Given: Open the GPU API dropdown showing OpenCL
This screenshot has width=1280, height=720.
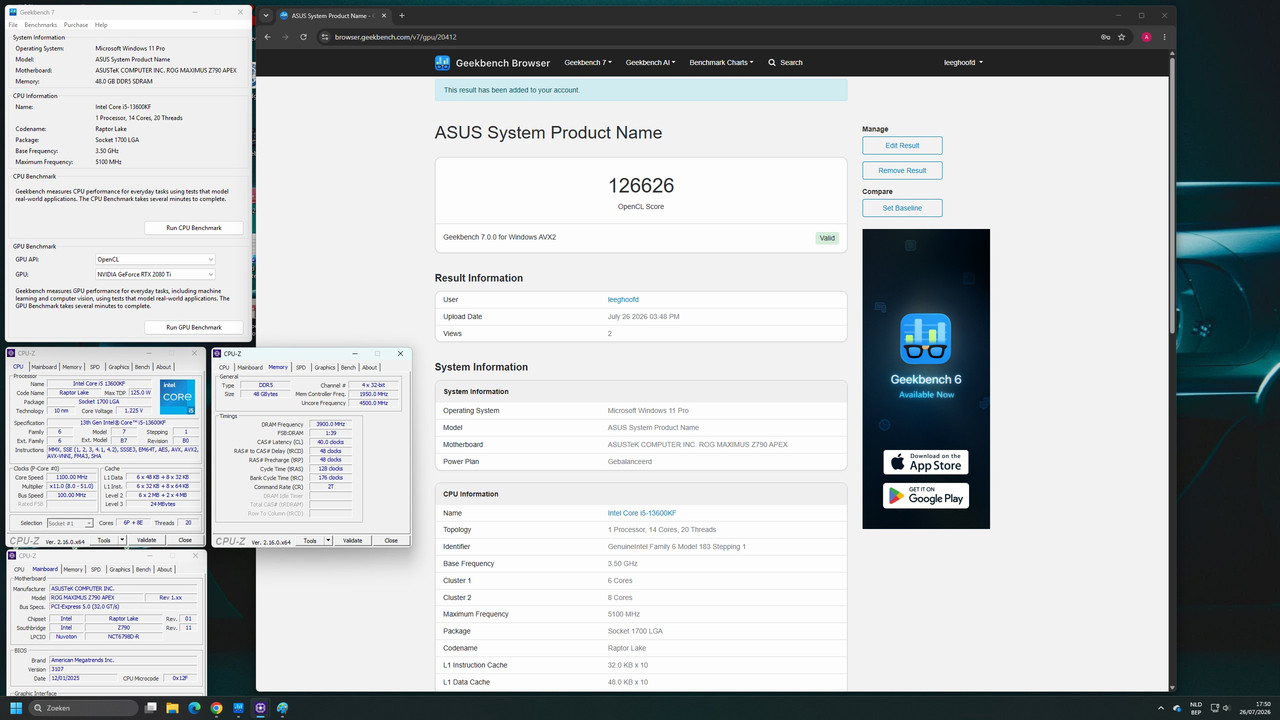Looking at the screenshot, I should 155,260.
